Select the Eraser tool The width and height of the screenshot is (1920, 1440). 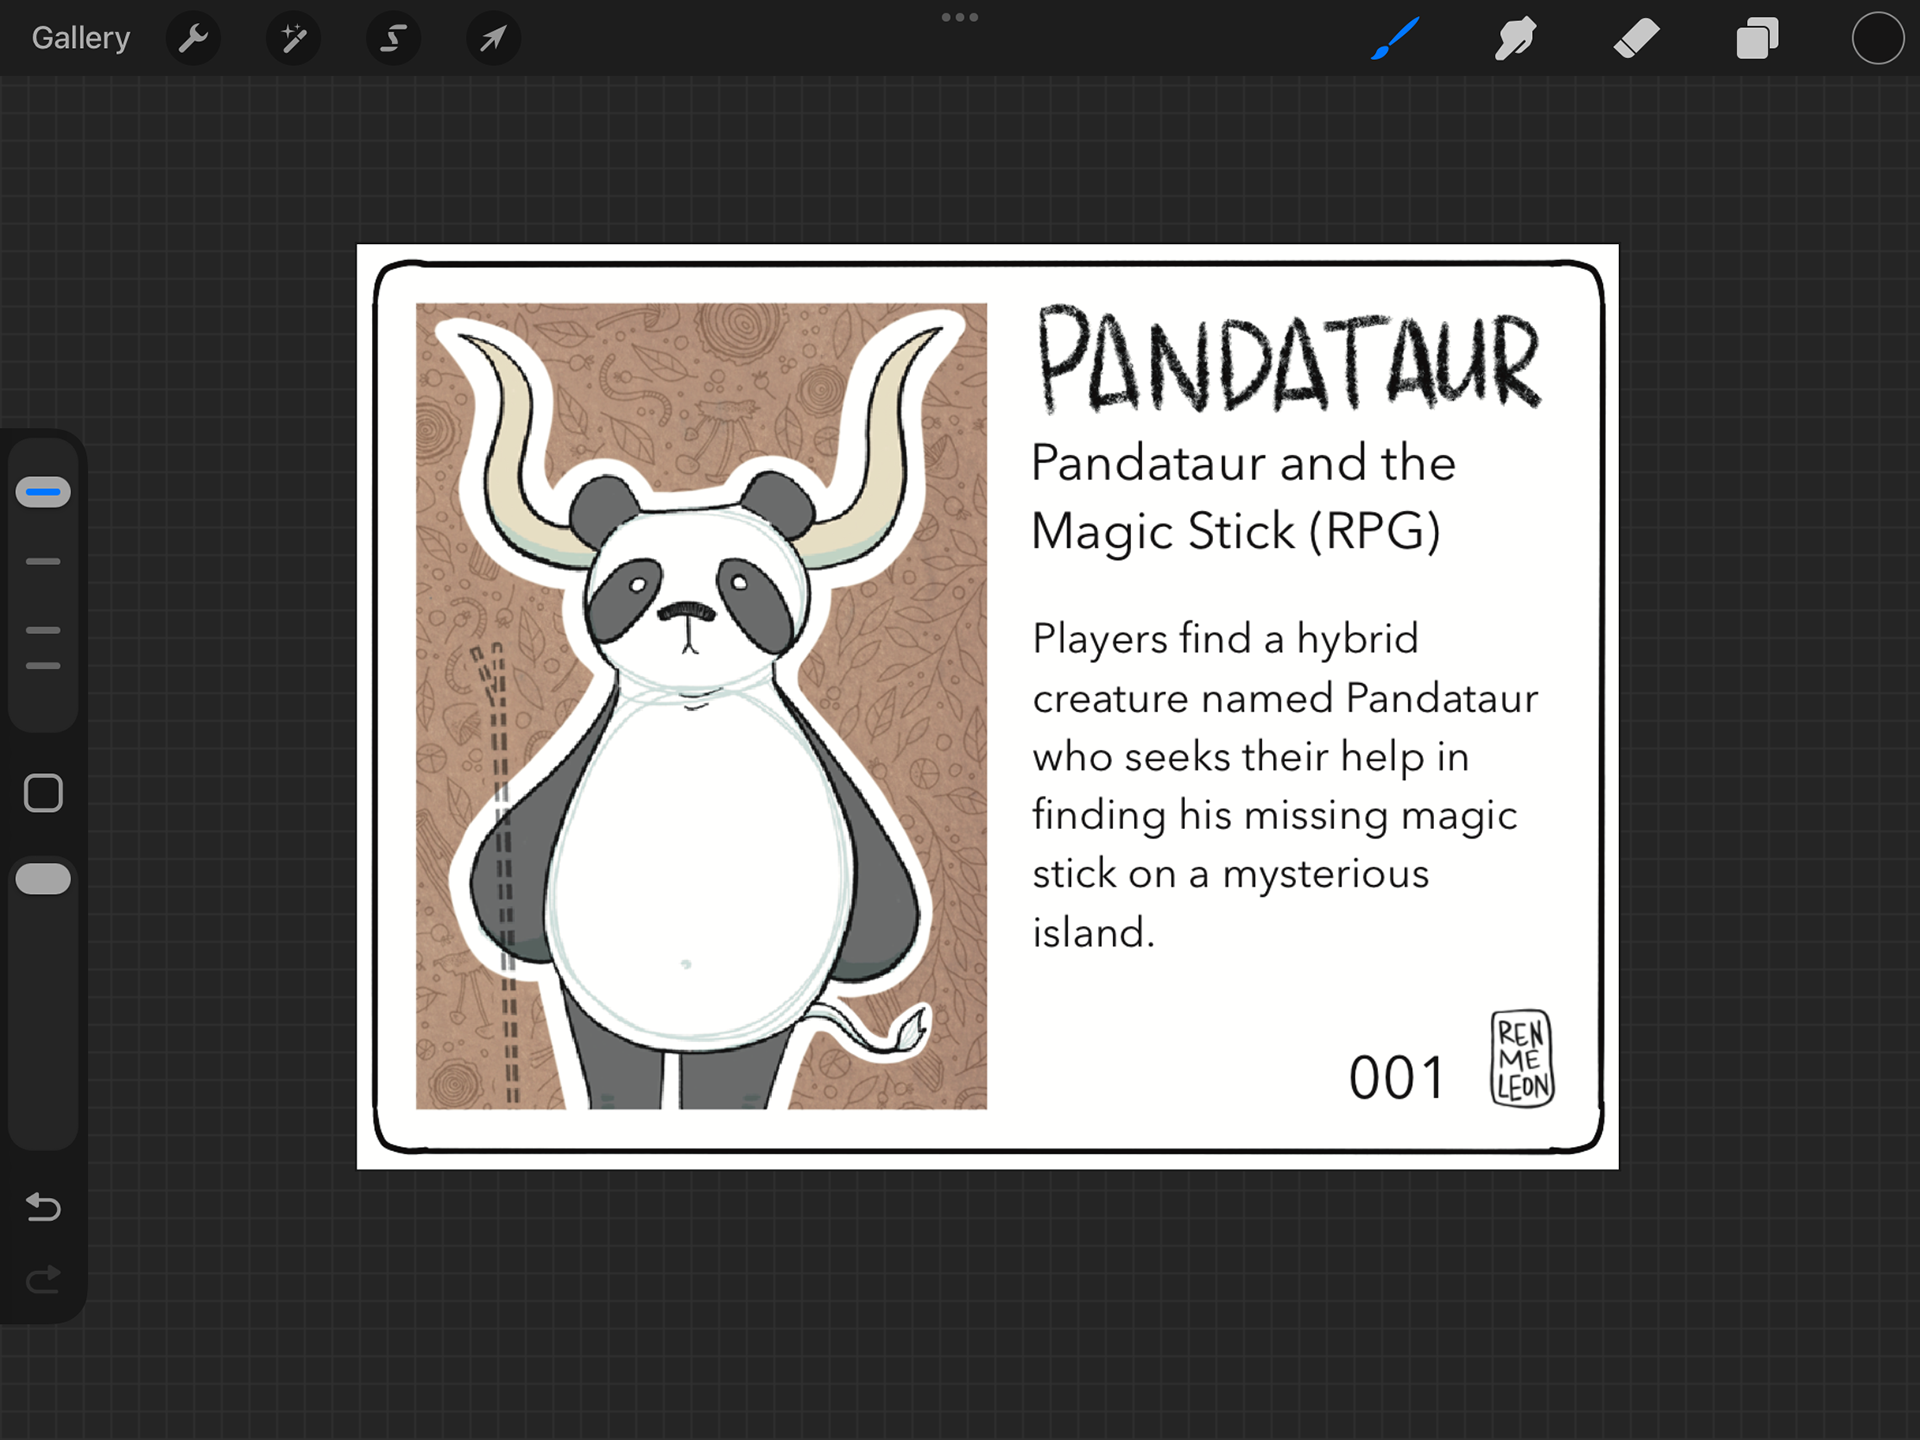[1636, 39]
